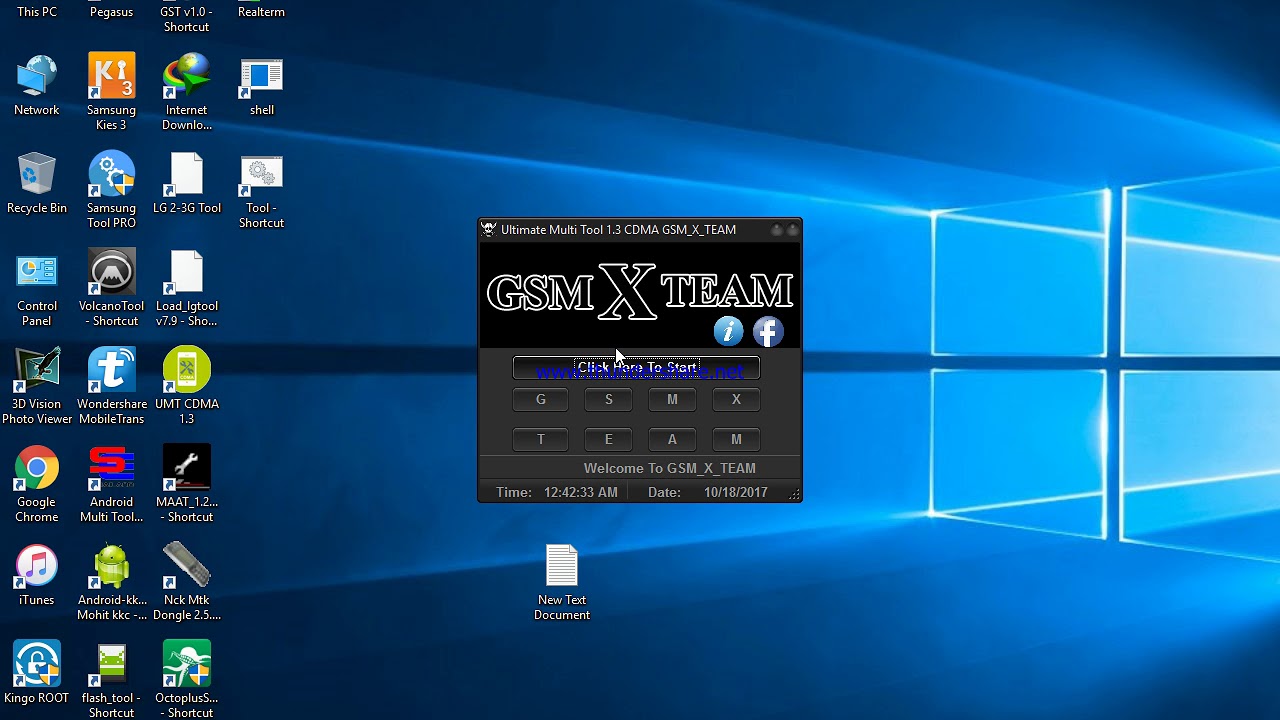1280x720 pixels.
Task: Select the LG 2-3G Tool icon
Action: (x=187, y=184)
